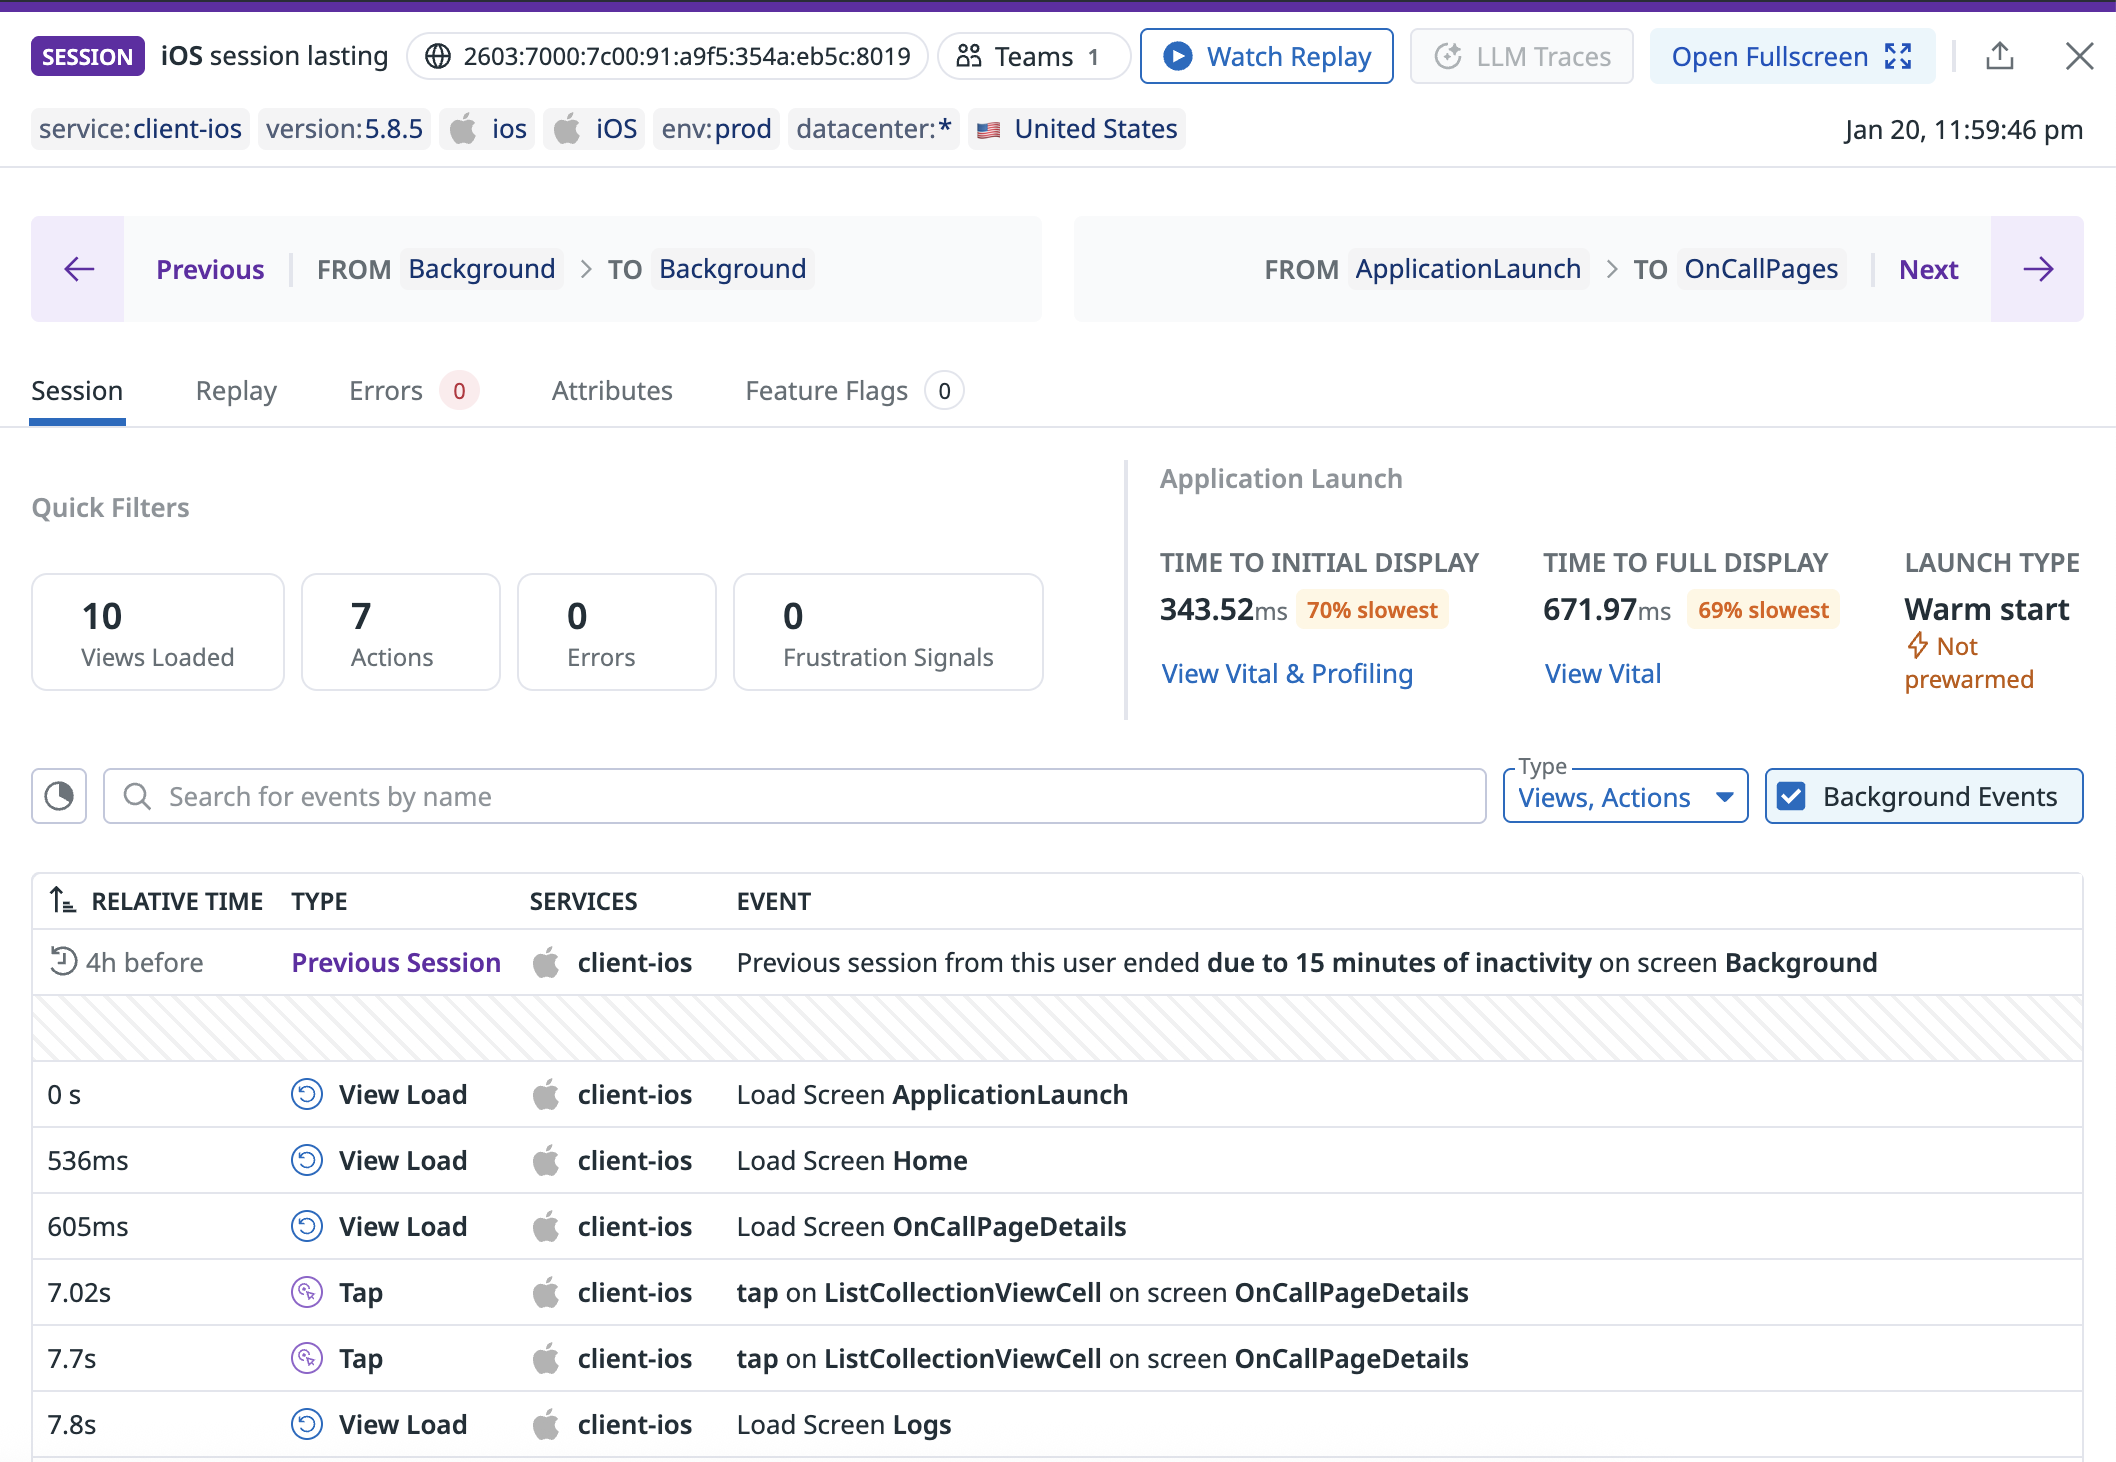Click the sort icon next to Relative Time
Screen dimensions: 2116x1462
tap(62, 901)
